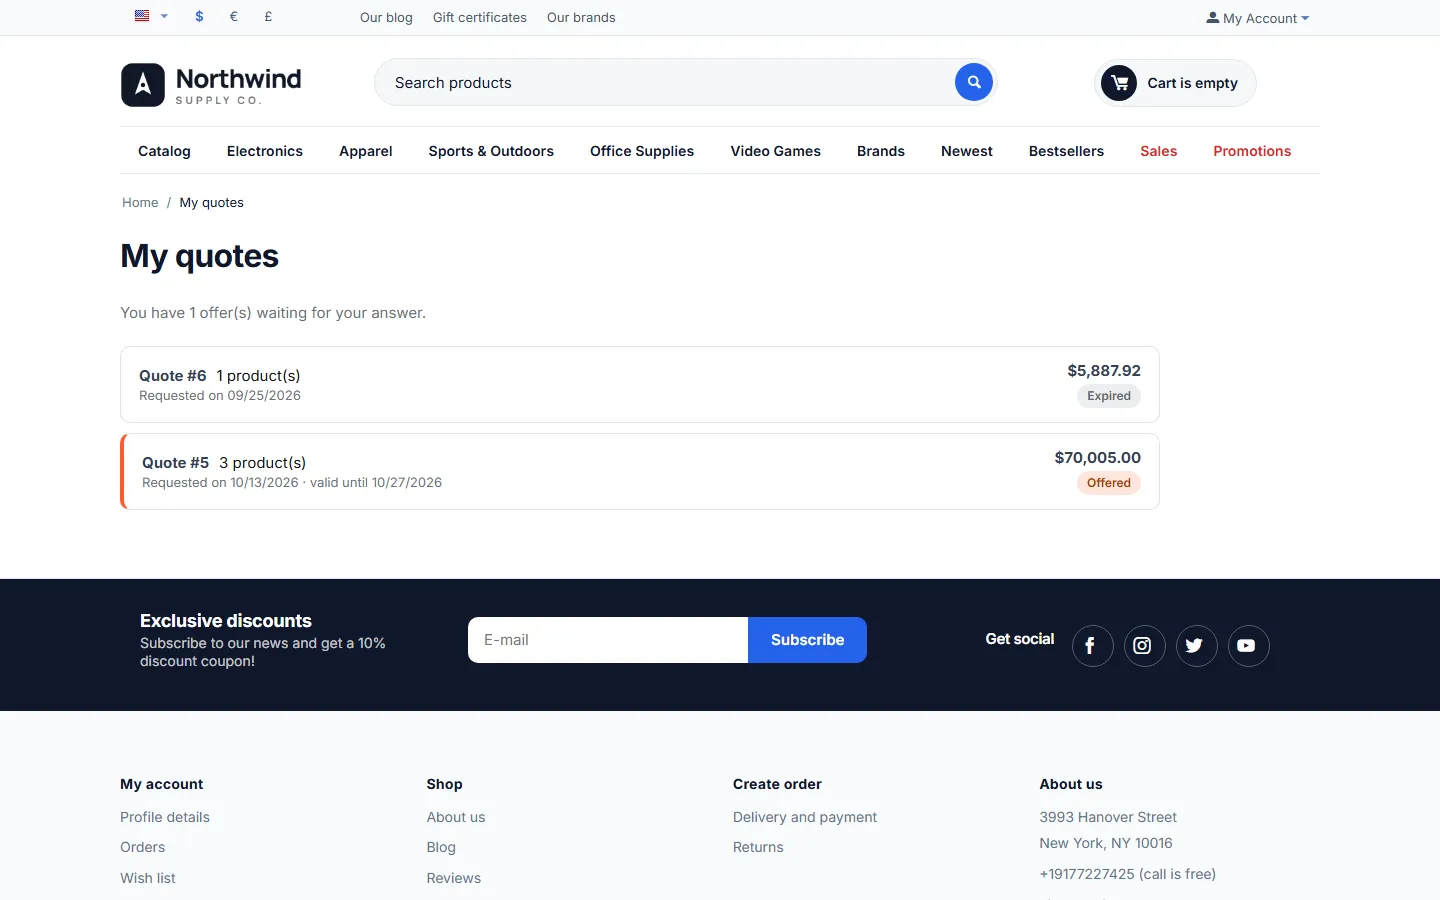This screenshot has height=900, width=1440.
Task: Open the Orders footer link
Action: click(143, 847)
